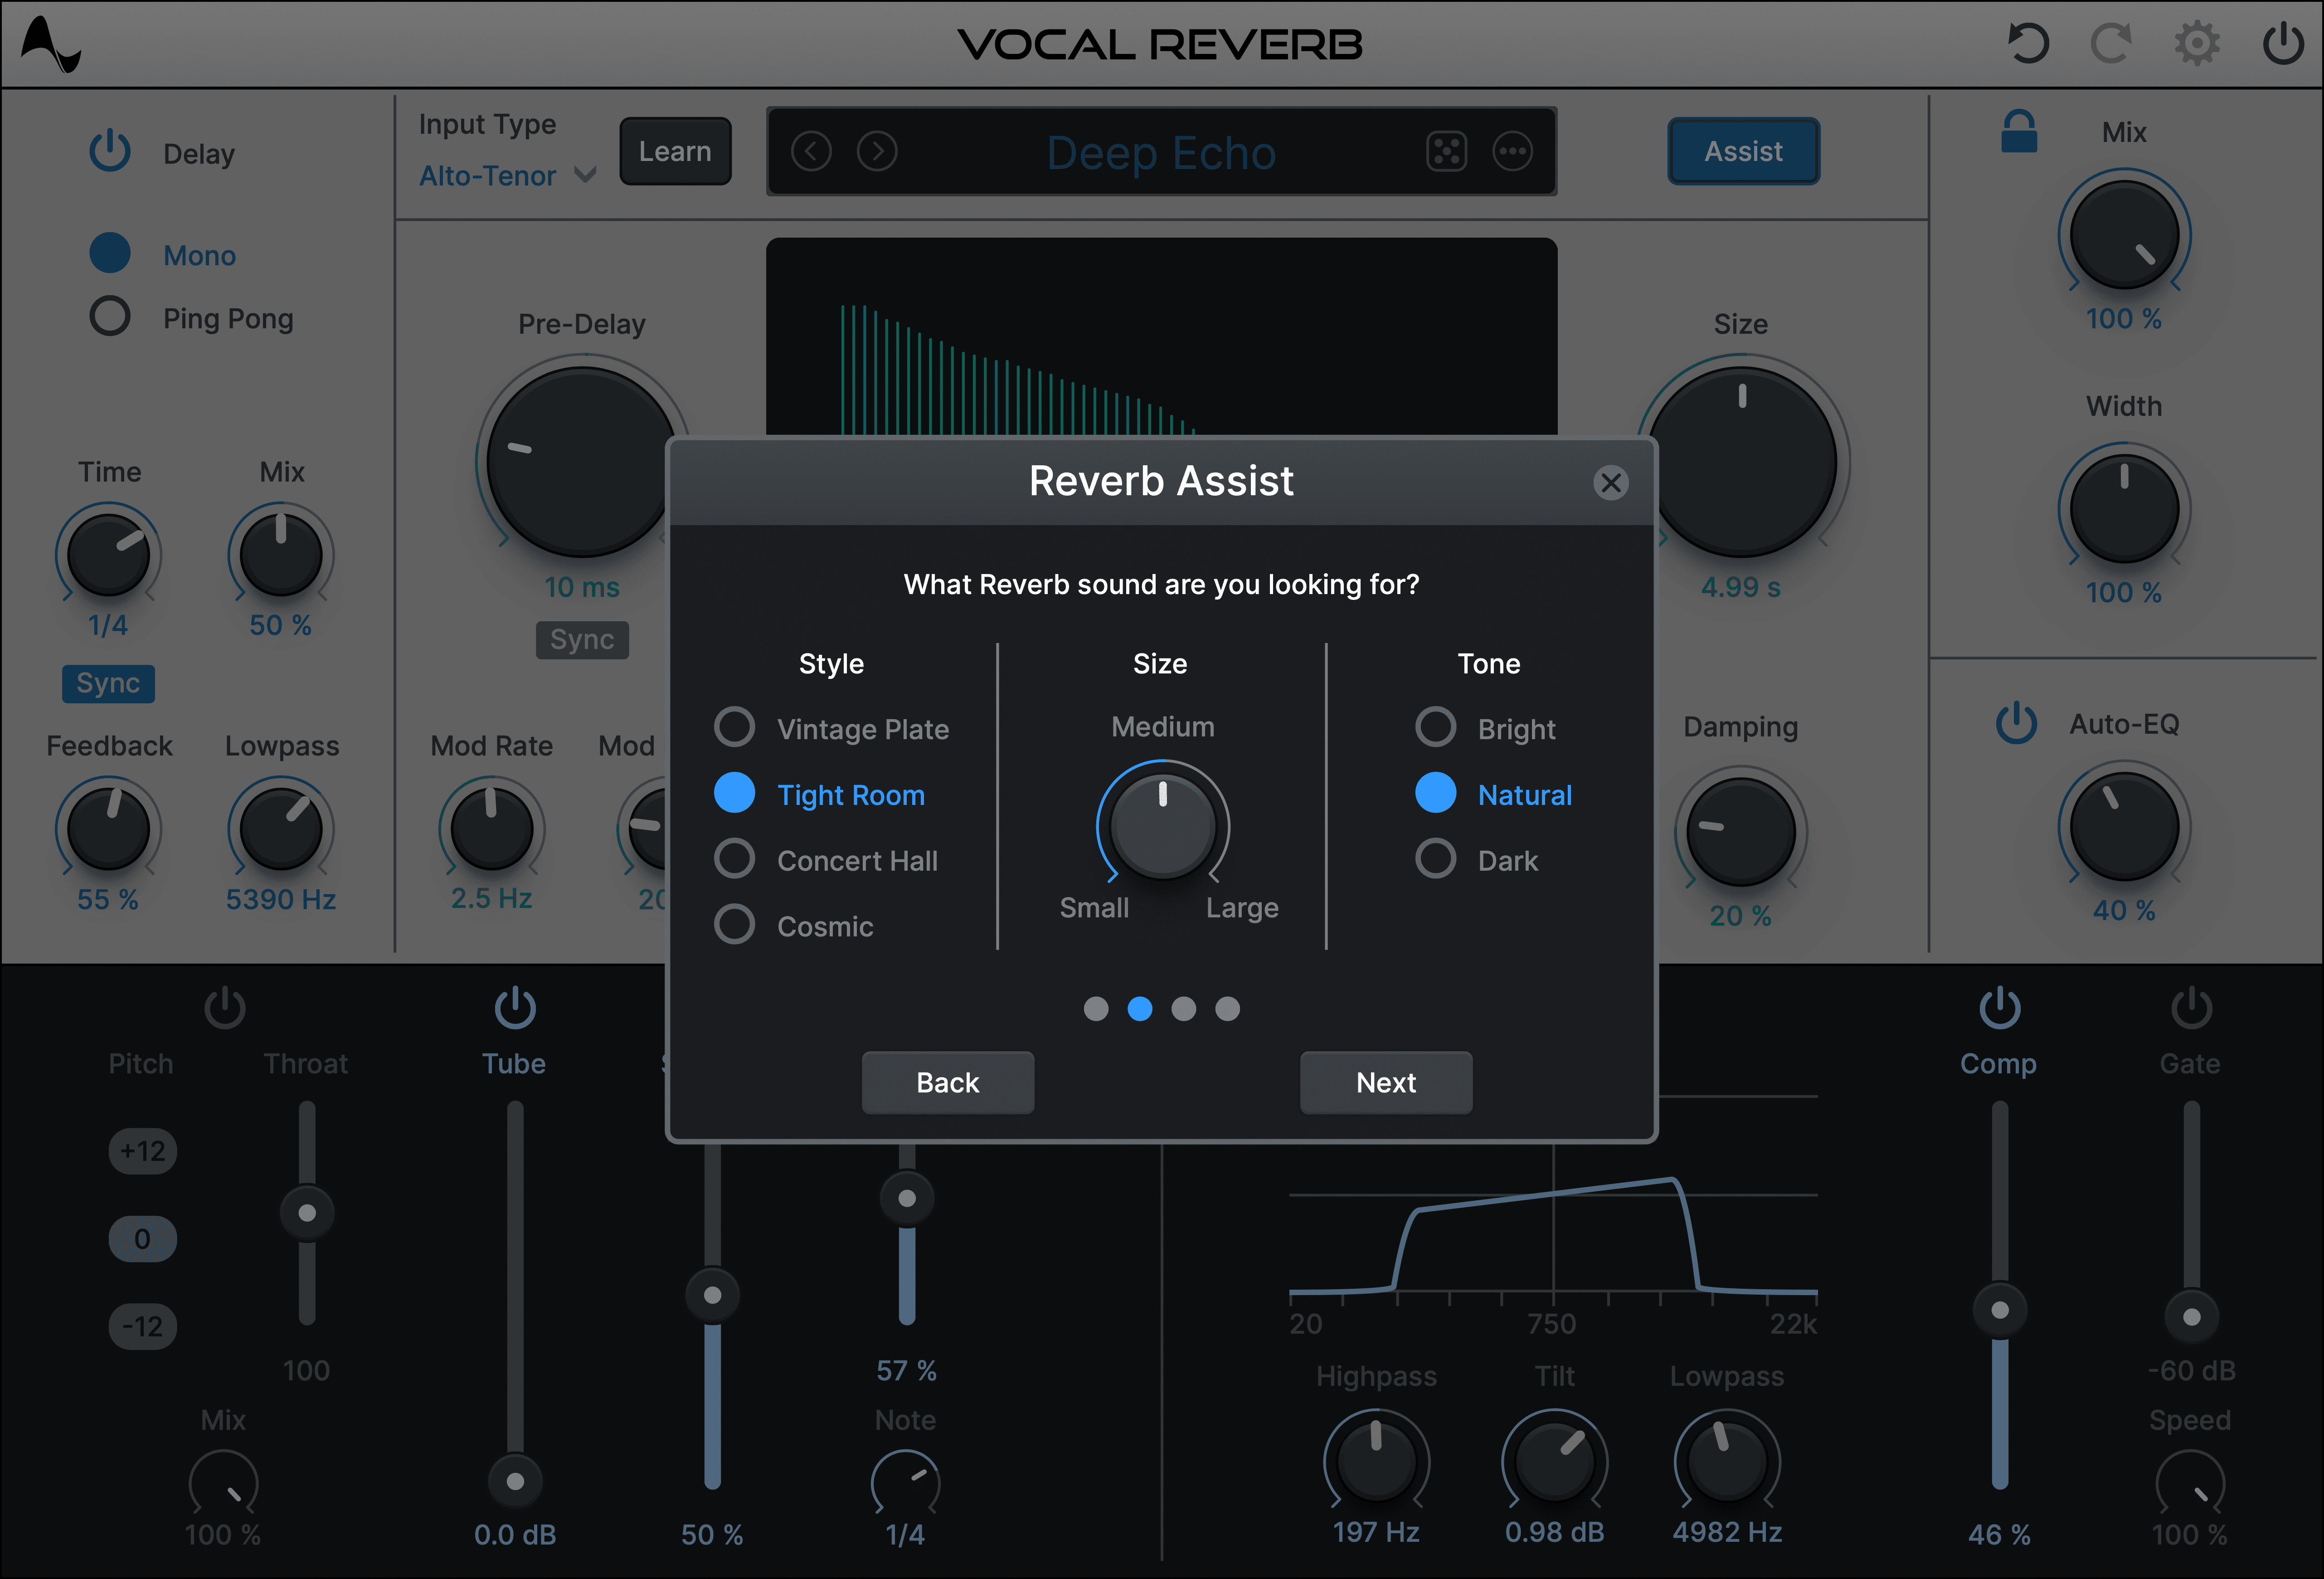Toggle the Tube power icon
The height and width of the screenshot is (1579, 2324).
tap(515, 1007)
